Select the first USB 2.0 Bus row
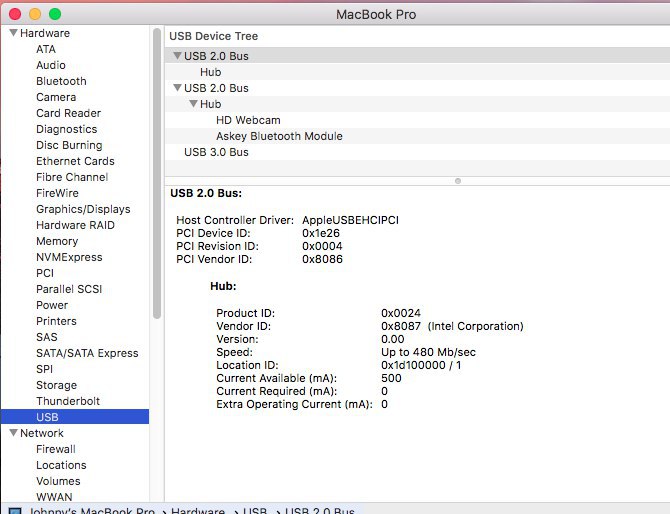Image resolution: width=670 pixels, height=514 pixels. point(417,56)
